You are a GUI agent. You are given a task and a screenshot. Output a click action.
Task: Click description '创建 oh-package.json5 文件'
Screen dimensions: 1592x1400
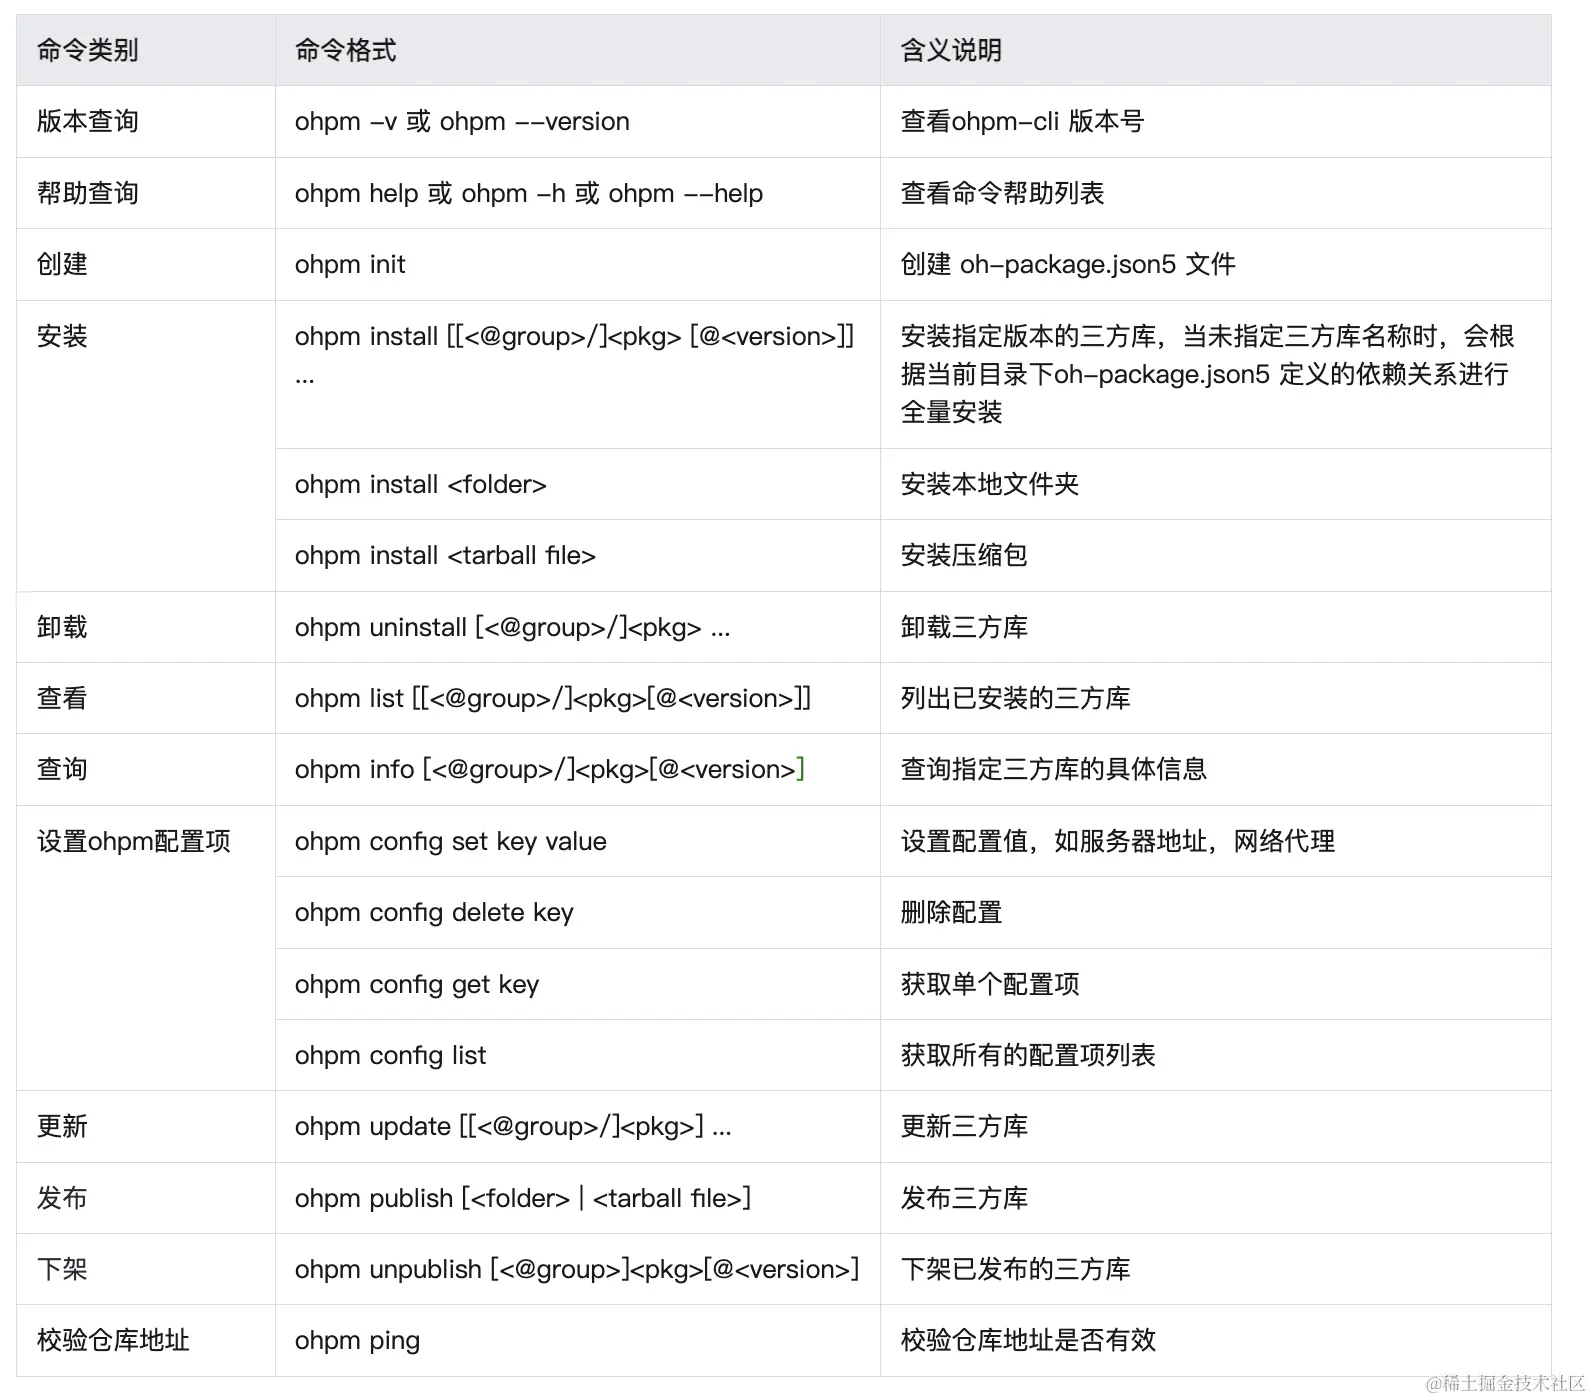tap(1068, 264)
